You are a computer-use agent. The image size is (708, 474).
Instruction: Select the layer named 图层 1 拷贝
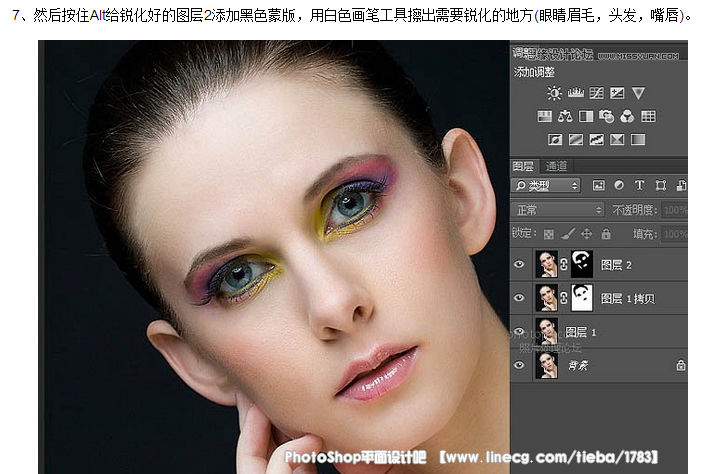click(x=627, y=298)
